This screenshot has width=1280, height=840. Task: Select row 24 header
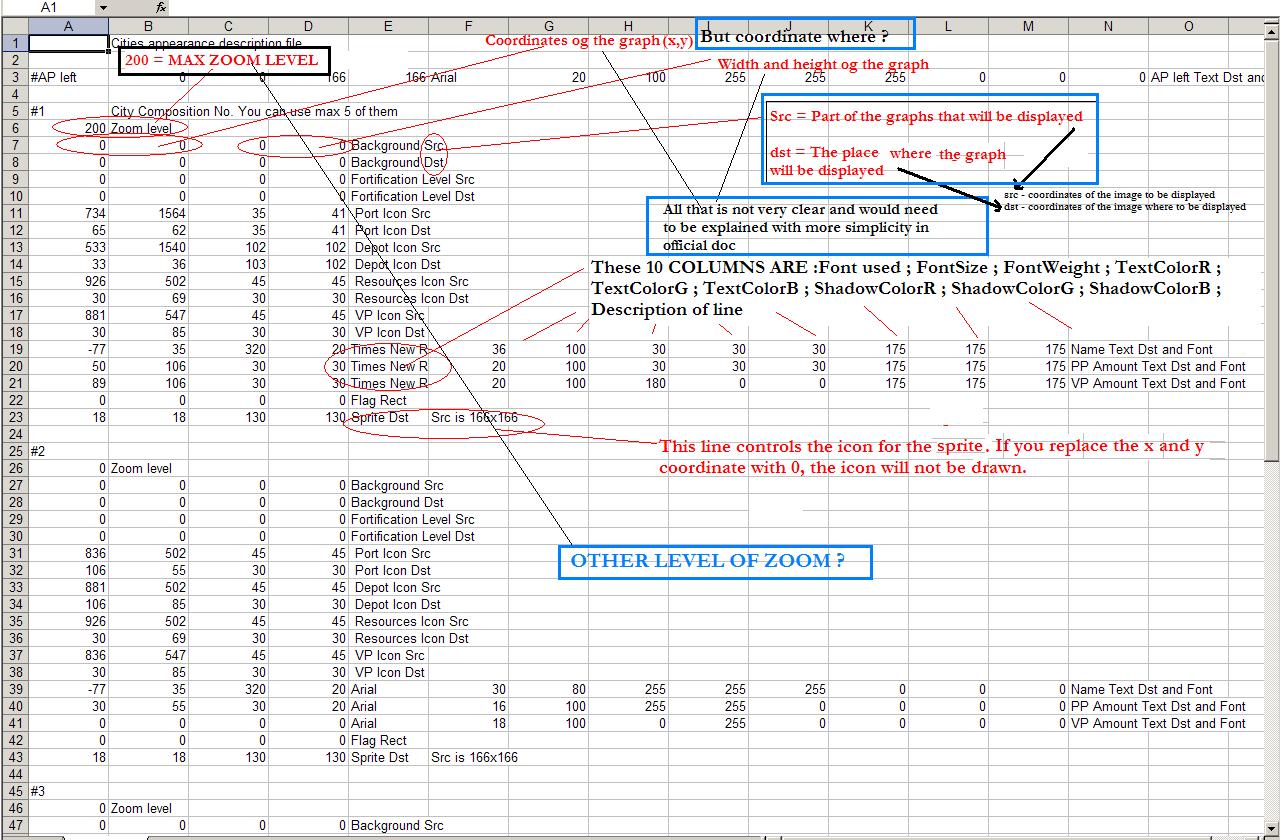pos(14,434)
